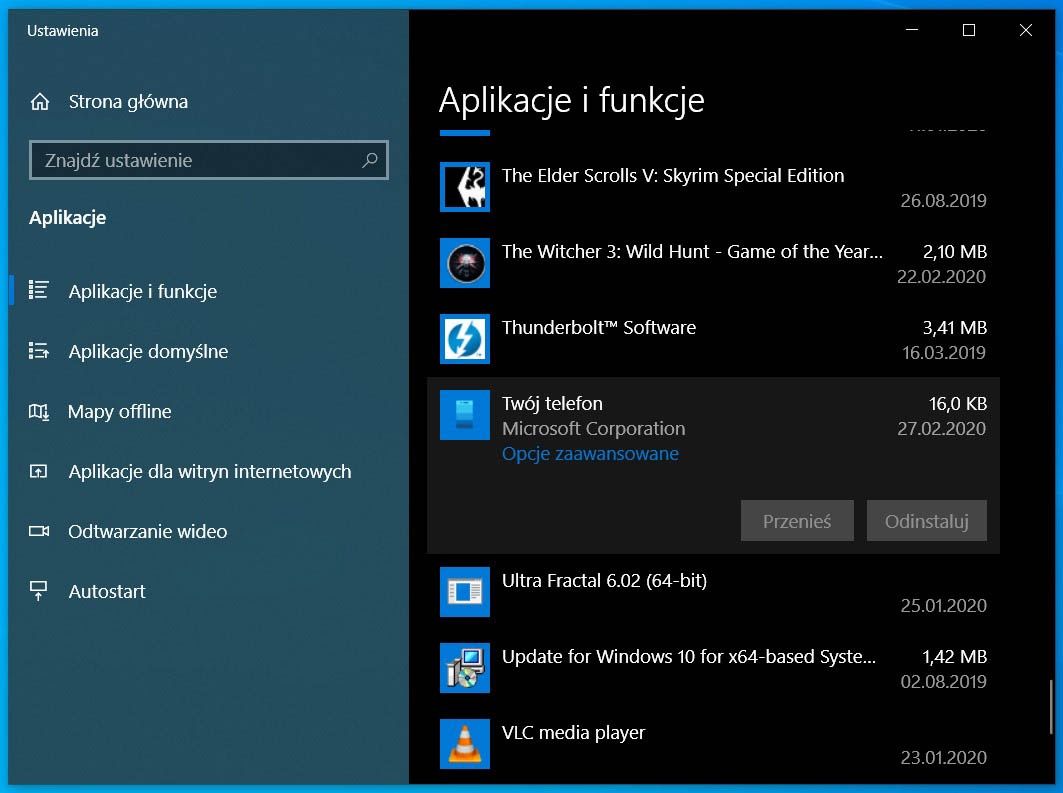
Task: Click the date 26.08.2019 for Skyrim
Action: point(944,201)
